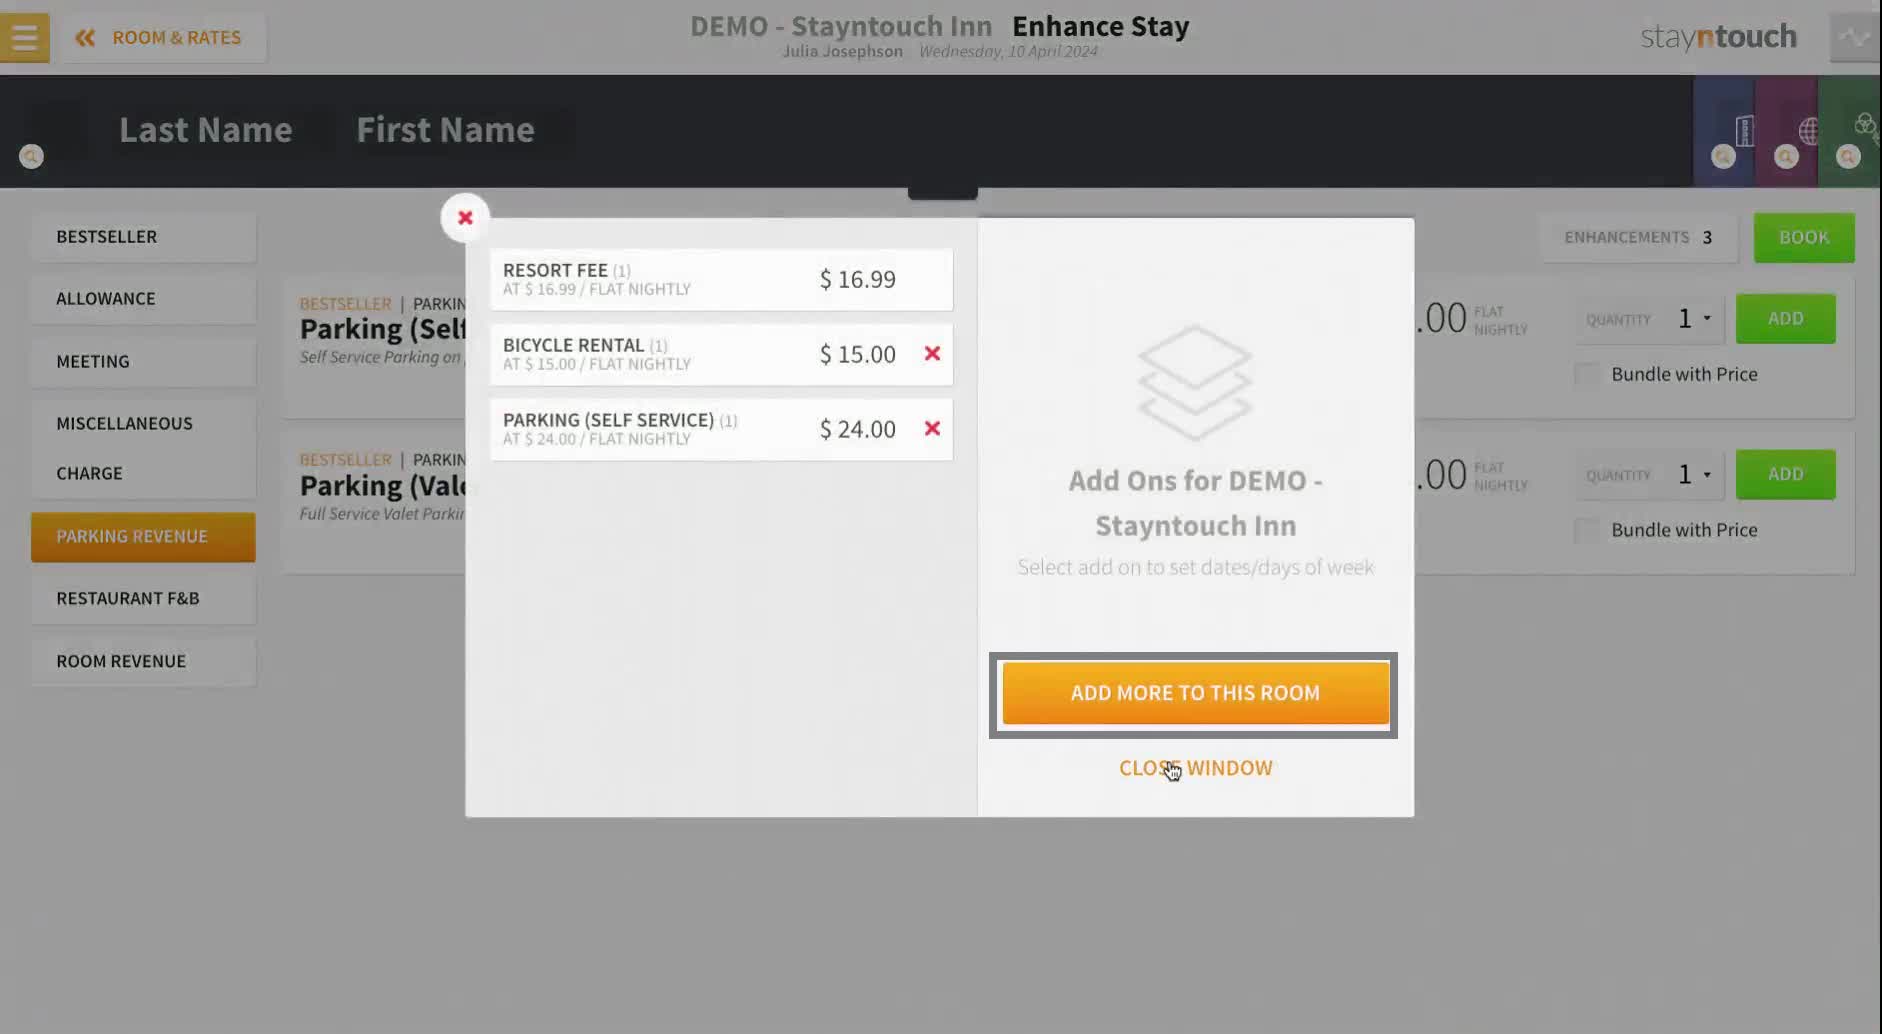Close the add-ons popup with red X
The height and width of the screenshot is (1034, 1882).
click(x=465, y=218)
